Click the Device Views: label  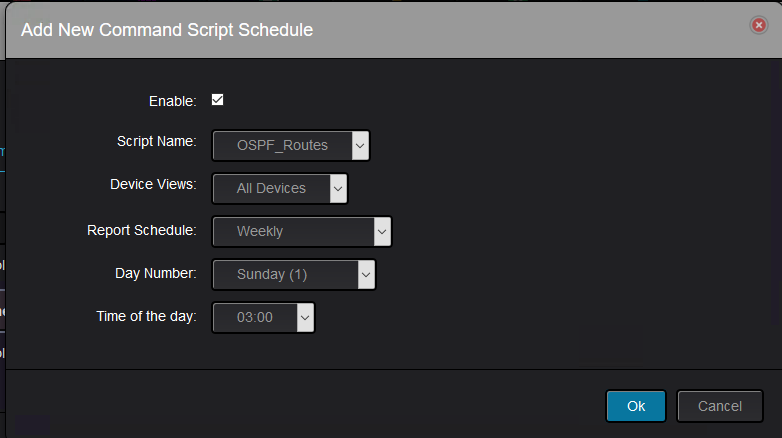point(153,185)
